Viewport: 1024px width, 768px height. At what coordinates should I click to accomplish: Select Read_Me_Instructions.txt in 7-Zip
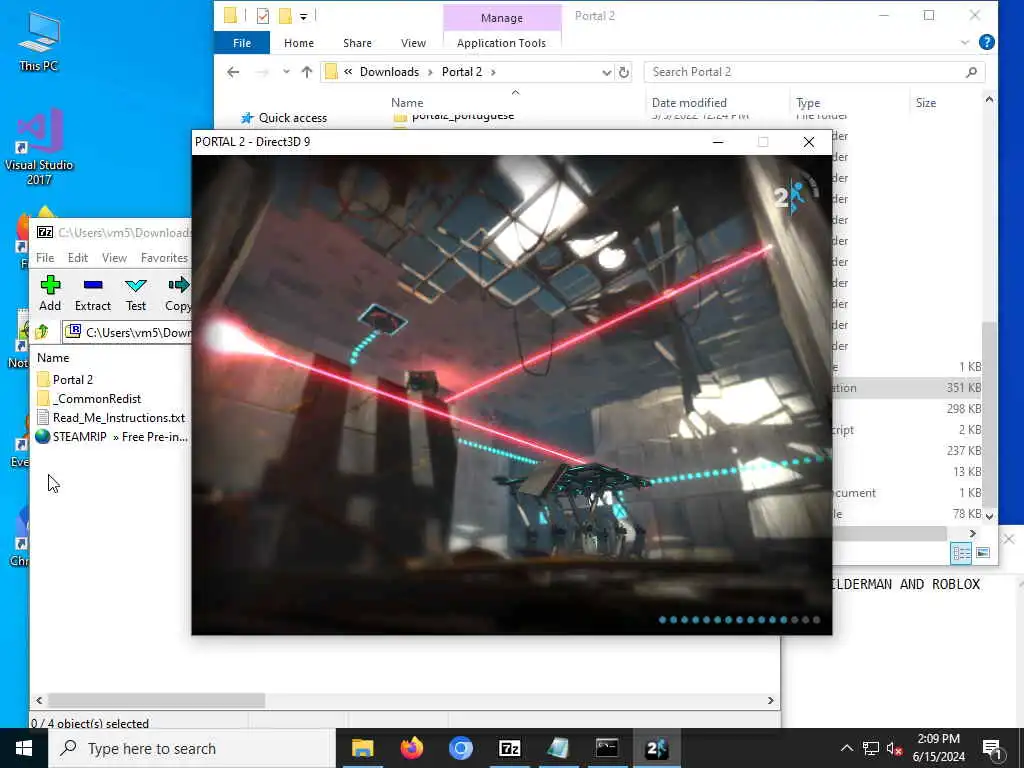click(x=110, y=417)
